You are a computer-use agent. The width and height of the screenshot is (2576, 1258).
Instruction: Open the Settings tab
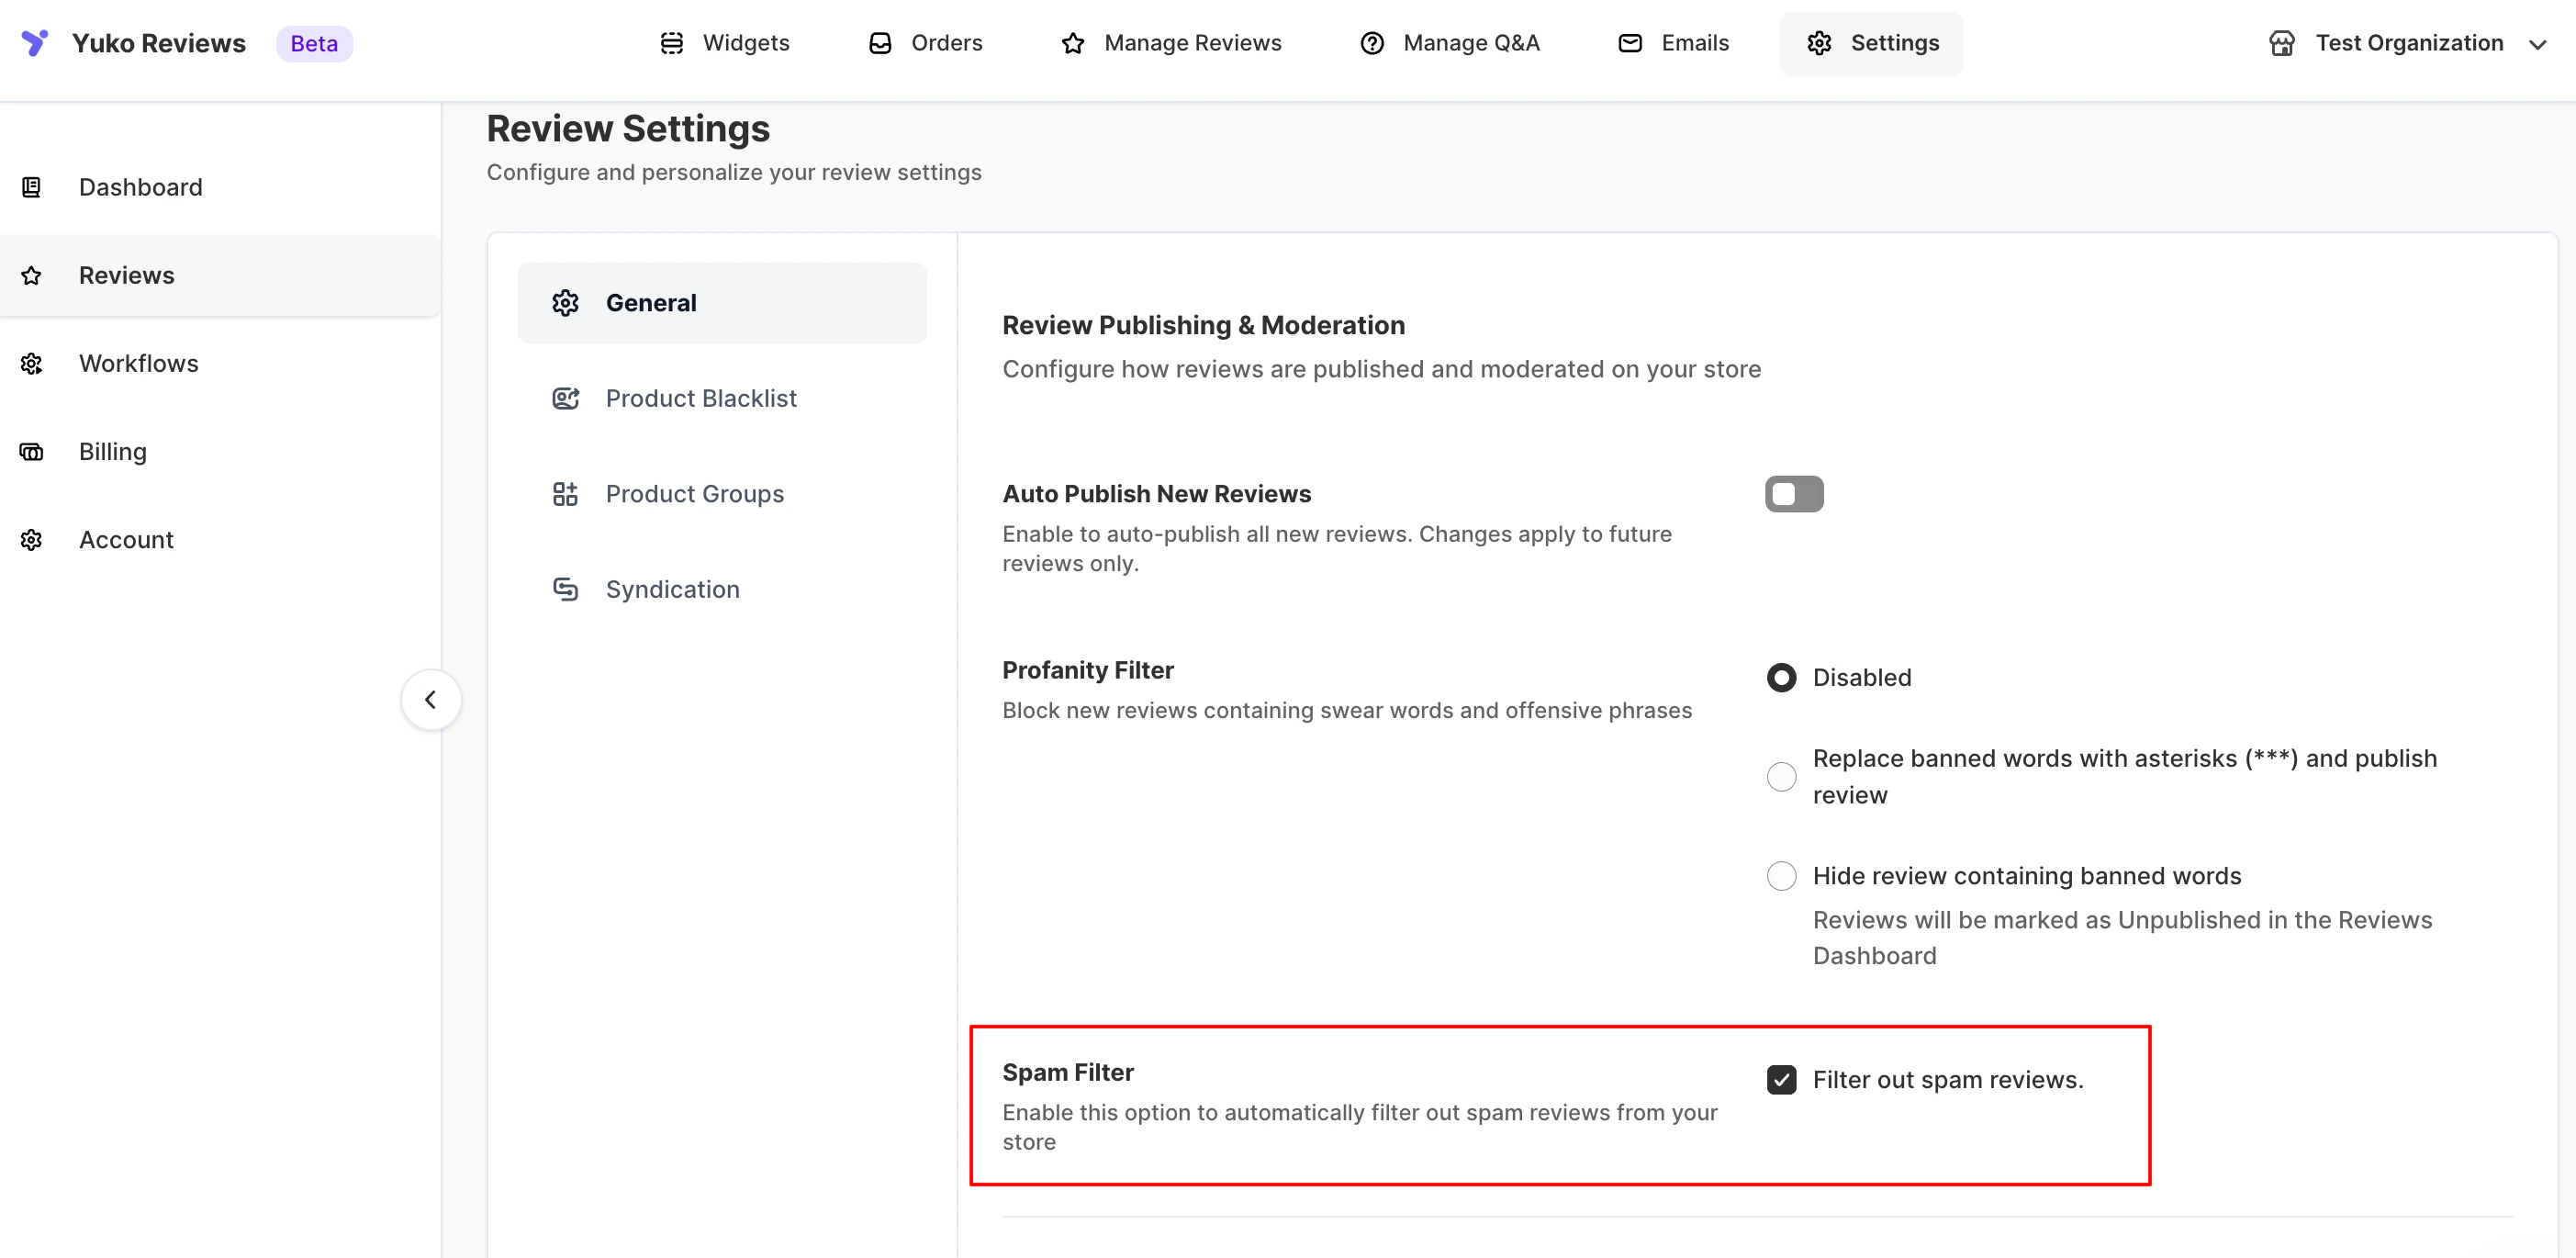pyautogui.click(x=1871, y=43)
